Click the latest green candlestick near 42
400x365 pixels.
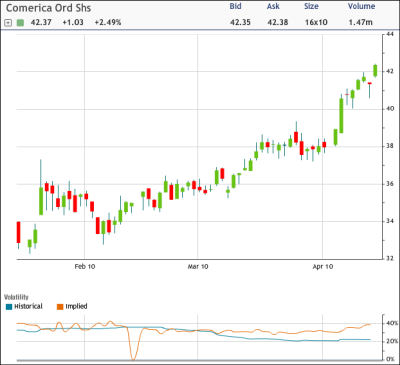tap(375, 71)
